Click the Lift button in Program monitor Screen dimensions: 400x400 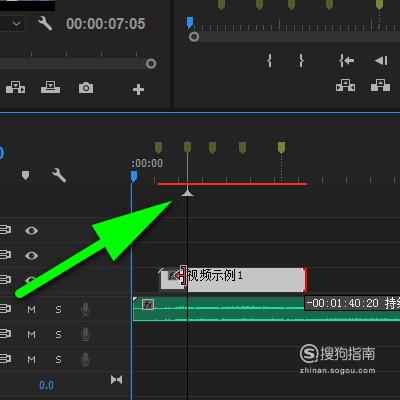click(346, 85)
